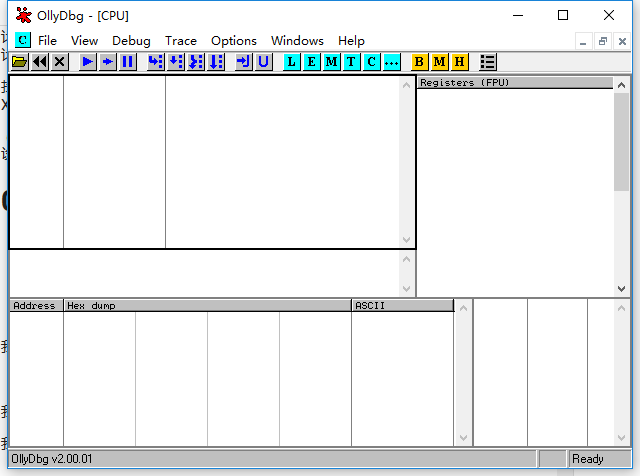The width and height of the screenshot is (640, 476).
Task: Click the Hex dump column header
Action: (x=207, y=305)
